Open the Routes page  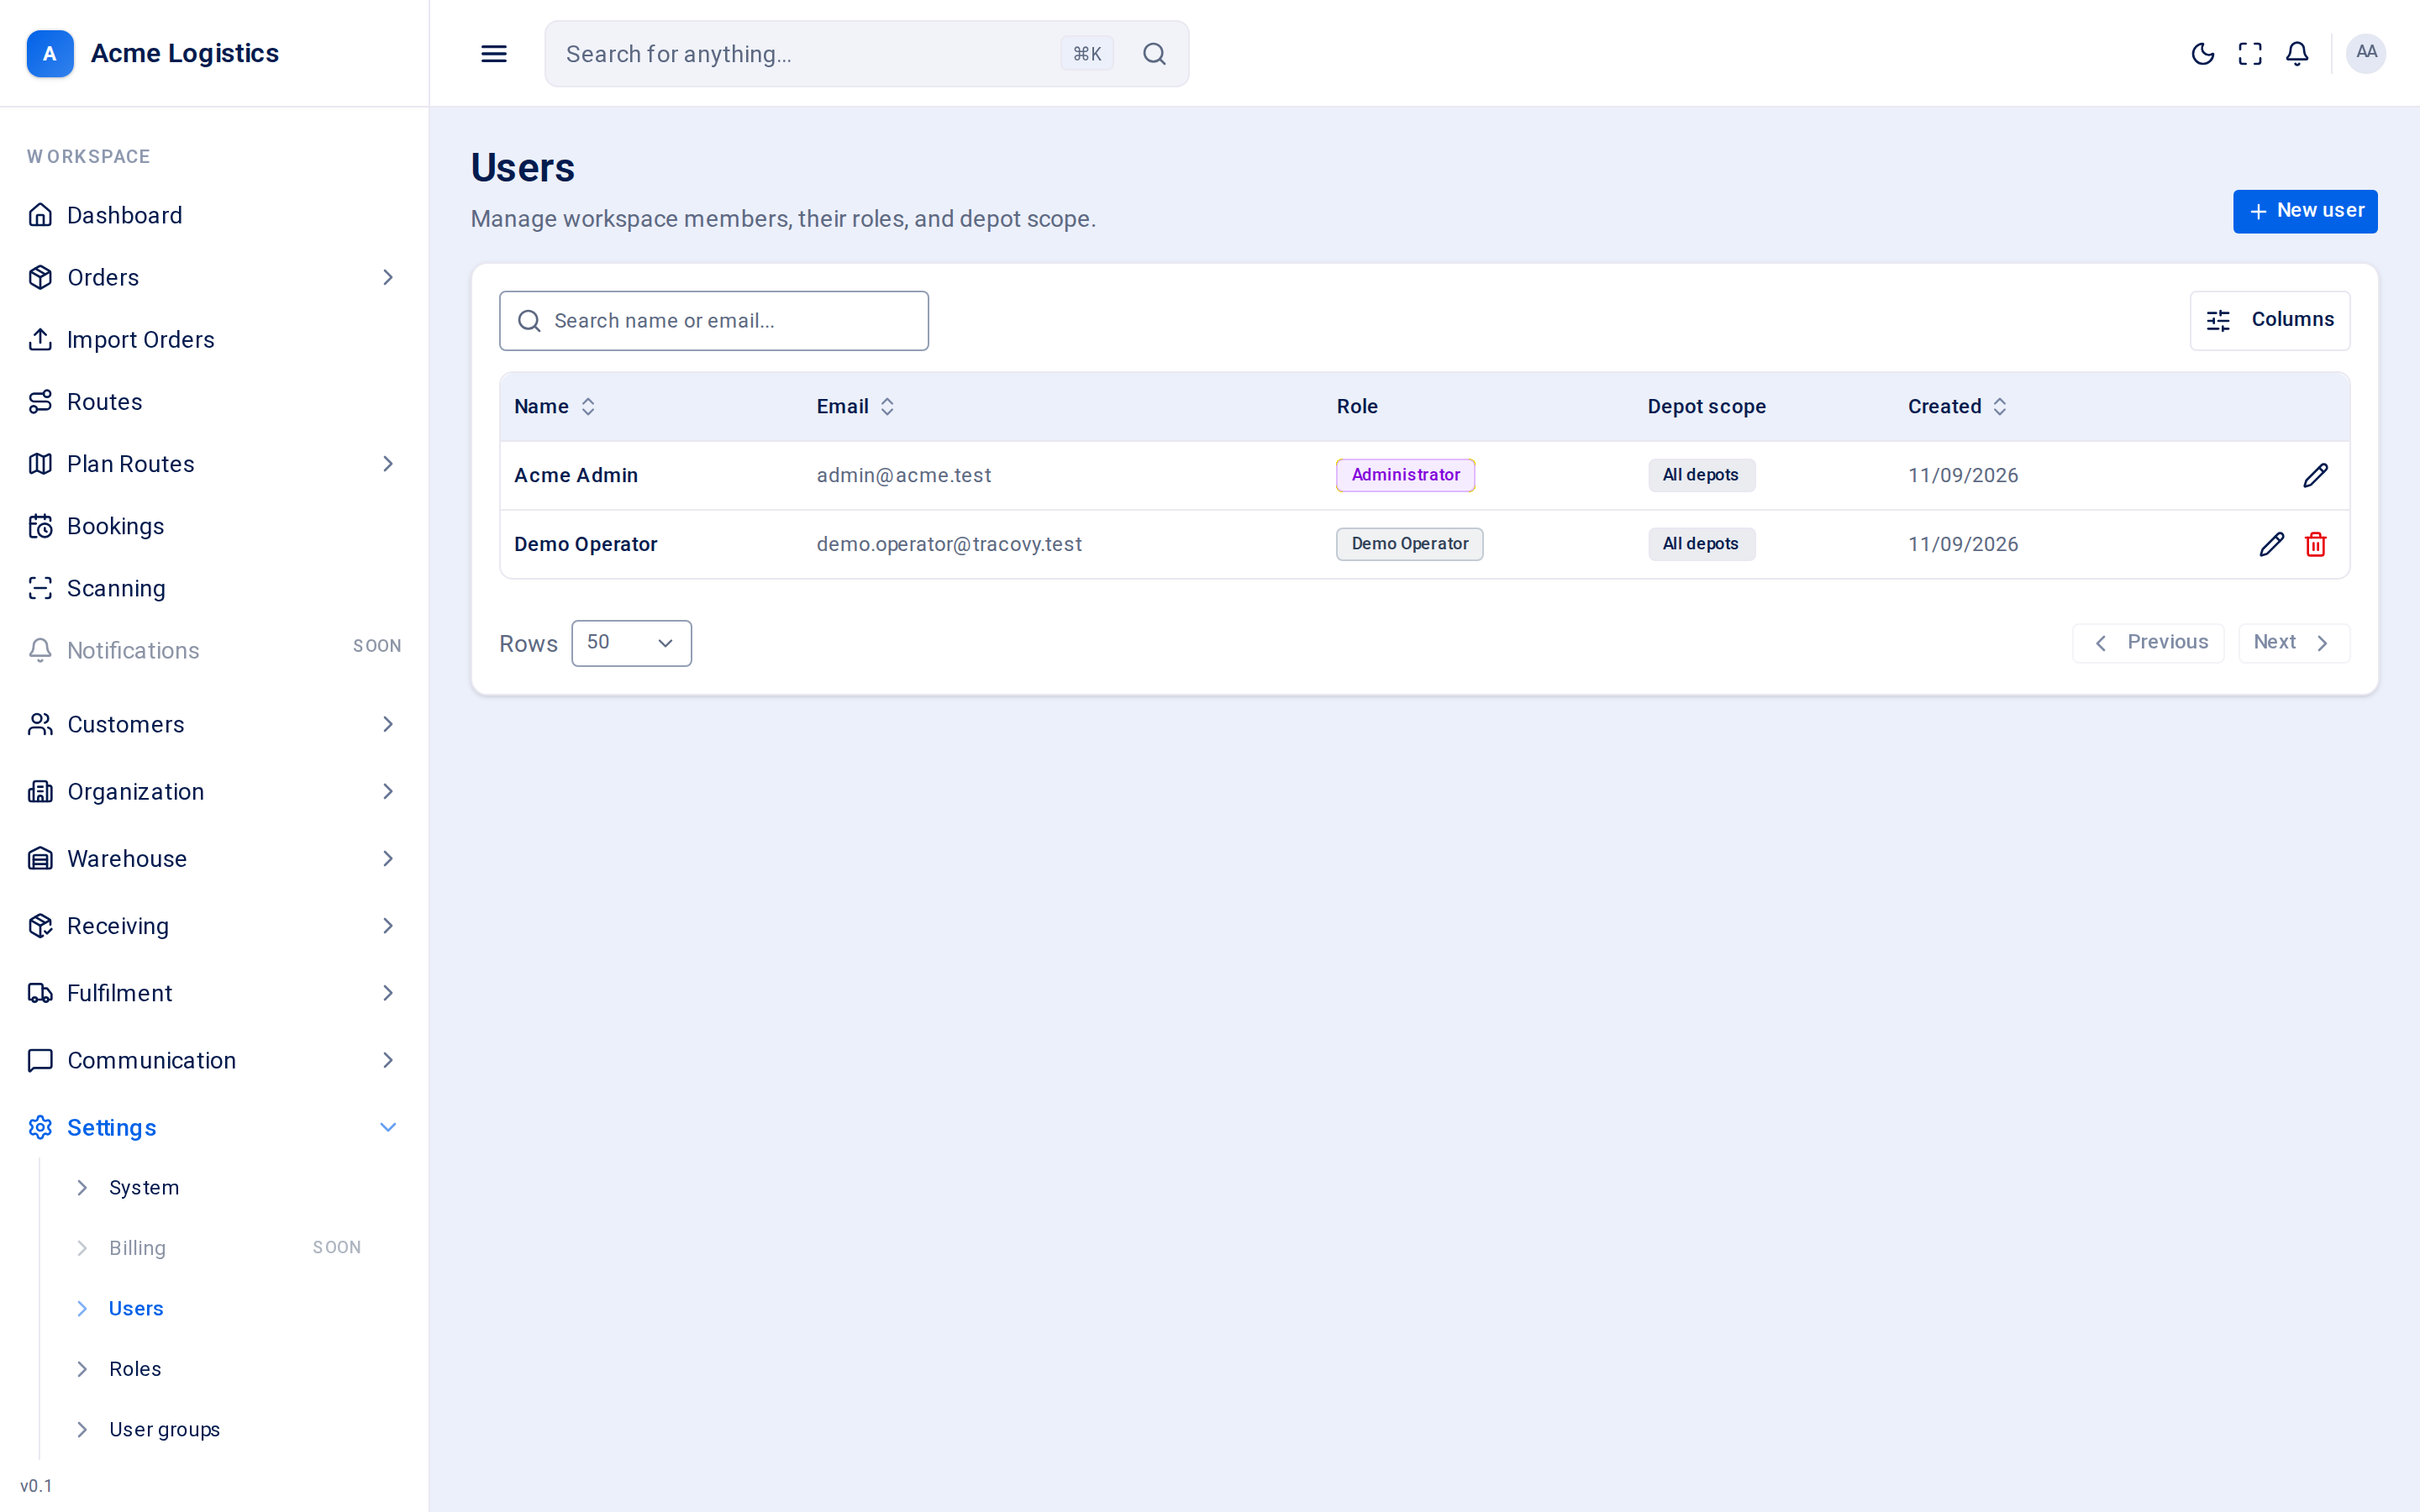pos(214,402)
